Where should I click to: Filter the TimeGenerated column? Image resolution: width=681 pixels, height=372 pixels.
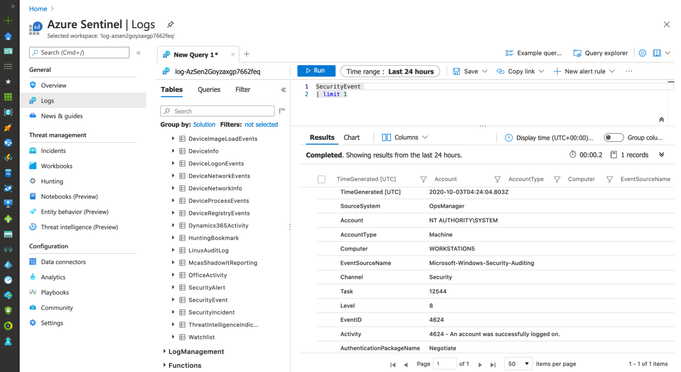tap(423, 179)
